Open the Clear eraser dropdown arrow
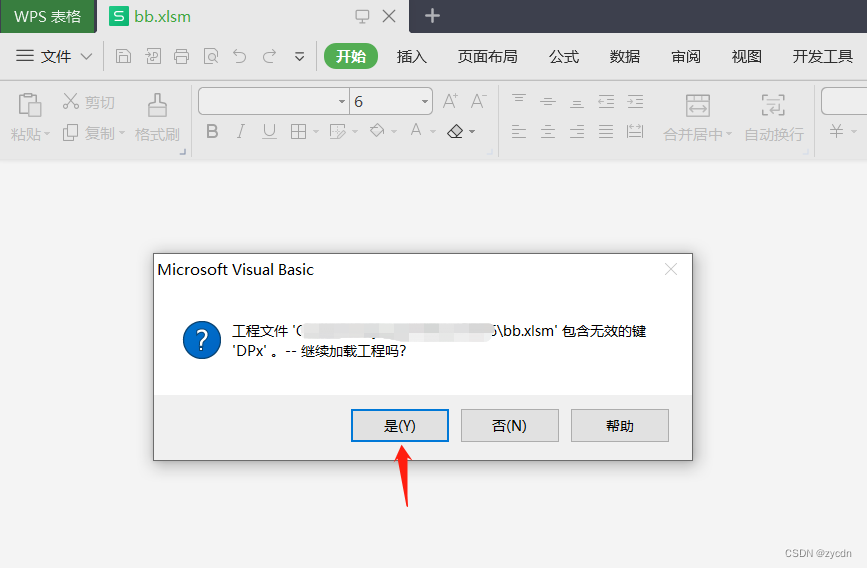Screen dimensions: 867x568 tap(472, 132)
